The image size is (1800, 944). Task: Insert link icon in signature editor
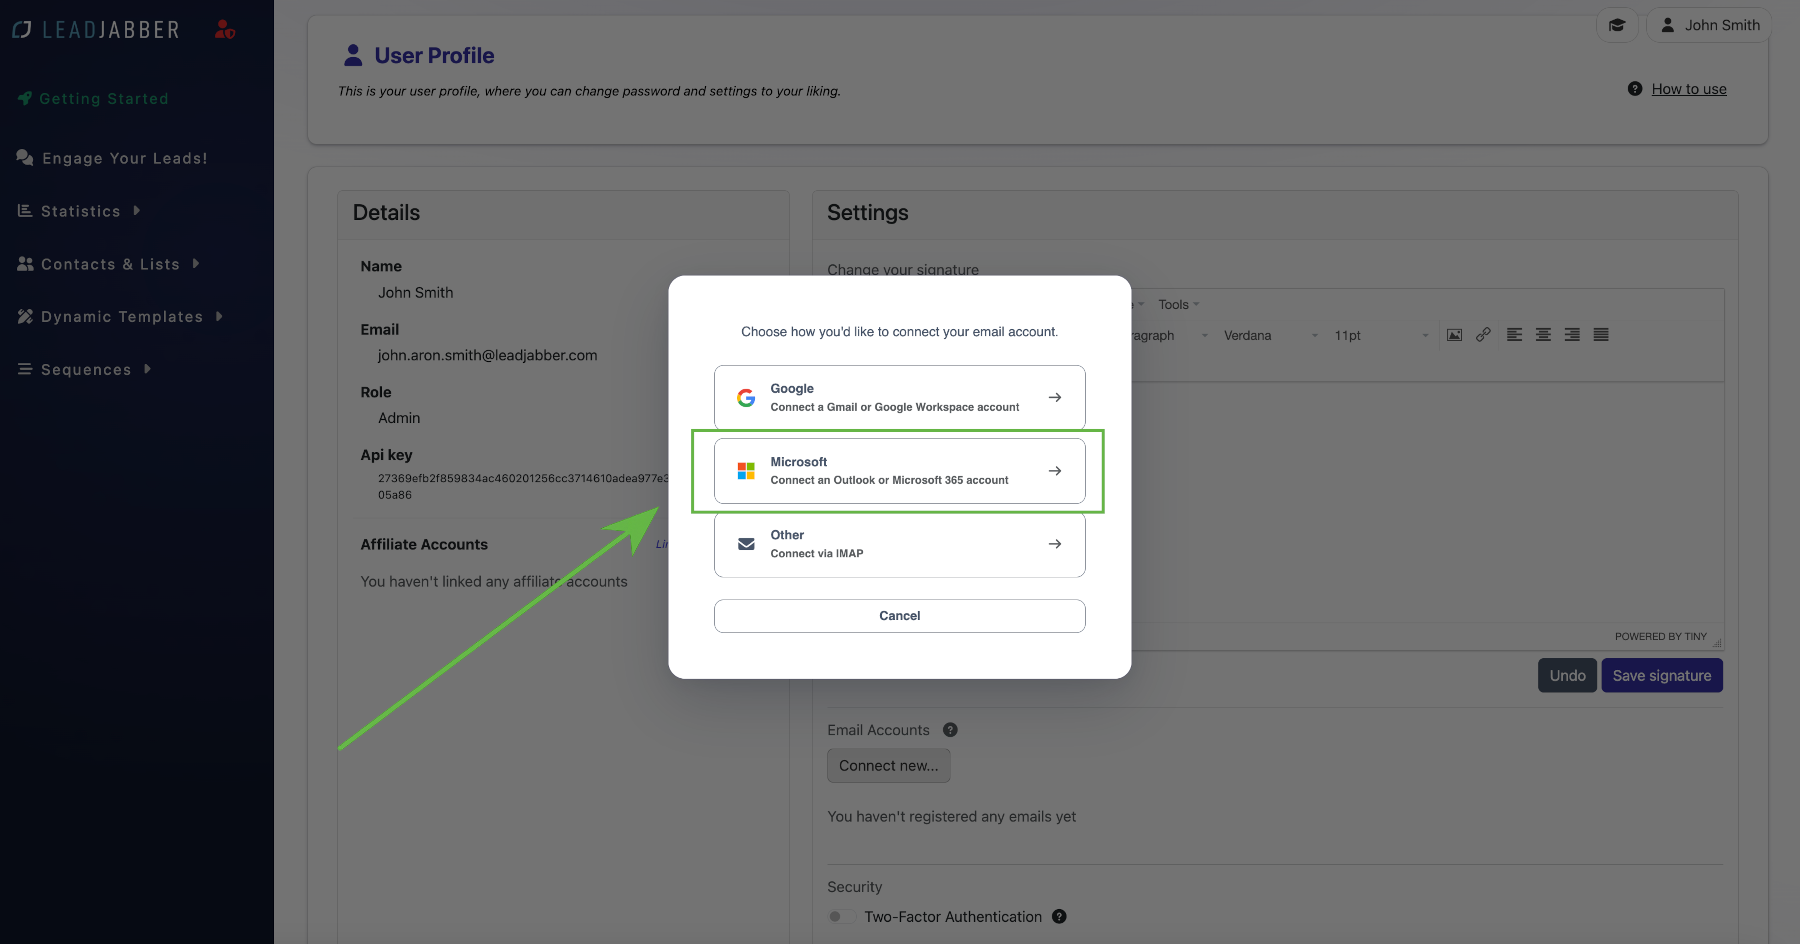click(1483, 335)
